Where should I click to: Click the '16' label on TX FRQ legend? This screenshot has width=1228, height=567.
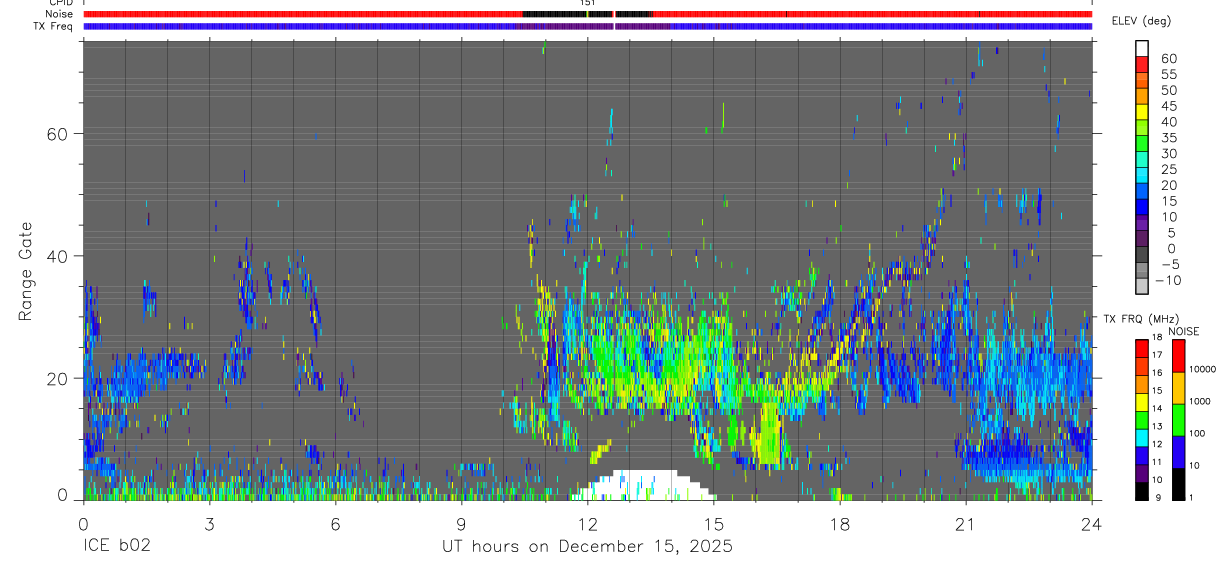pos(1157,373)
